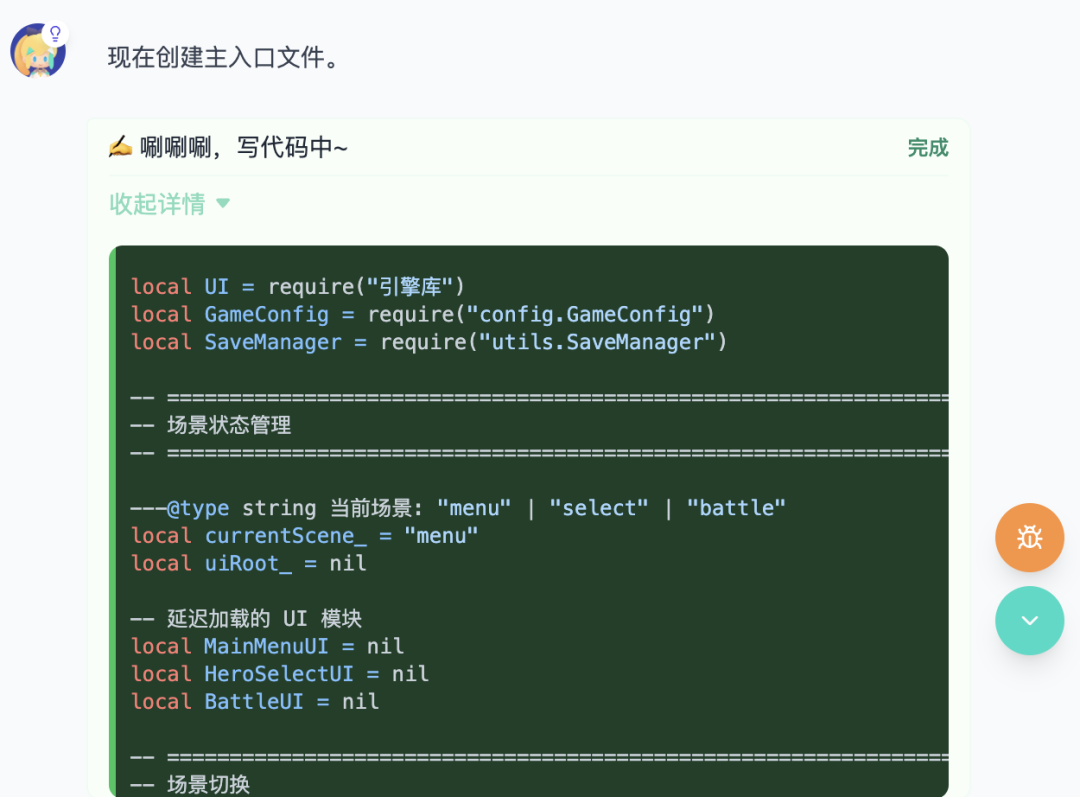Screen dimensions: 1080x797
Task: Click line local BattleUI = nil
Action: click(255, 701)
